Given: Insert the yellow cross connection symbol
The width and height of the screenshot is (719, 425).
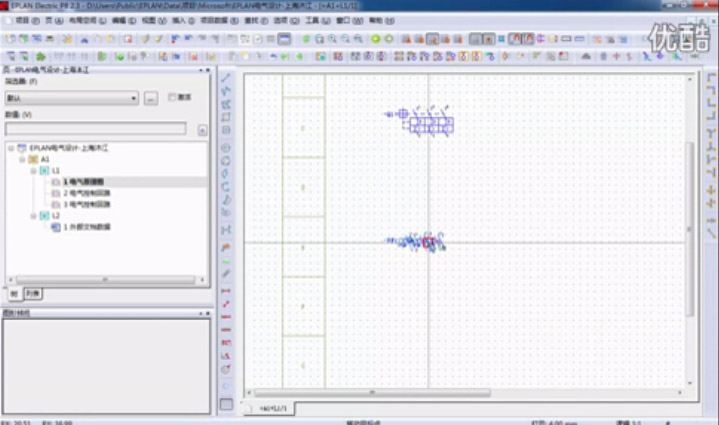Looking at the screenshot, I should coord(711,190).
